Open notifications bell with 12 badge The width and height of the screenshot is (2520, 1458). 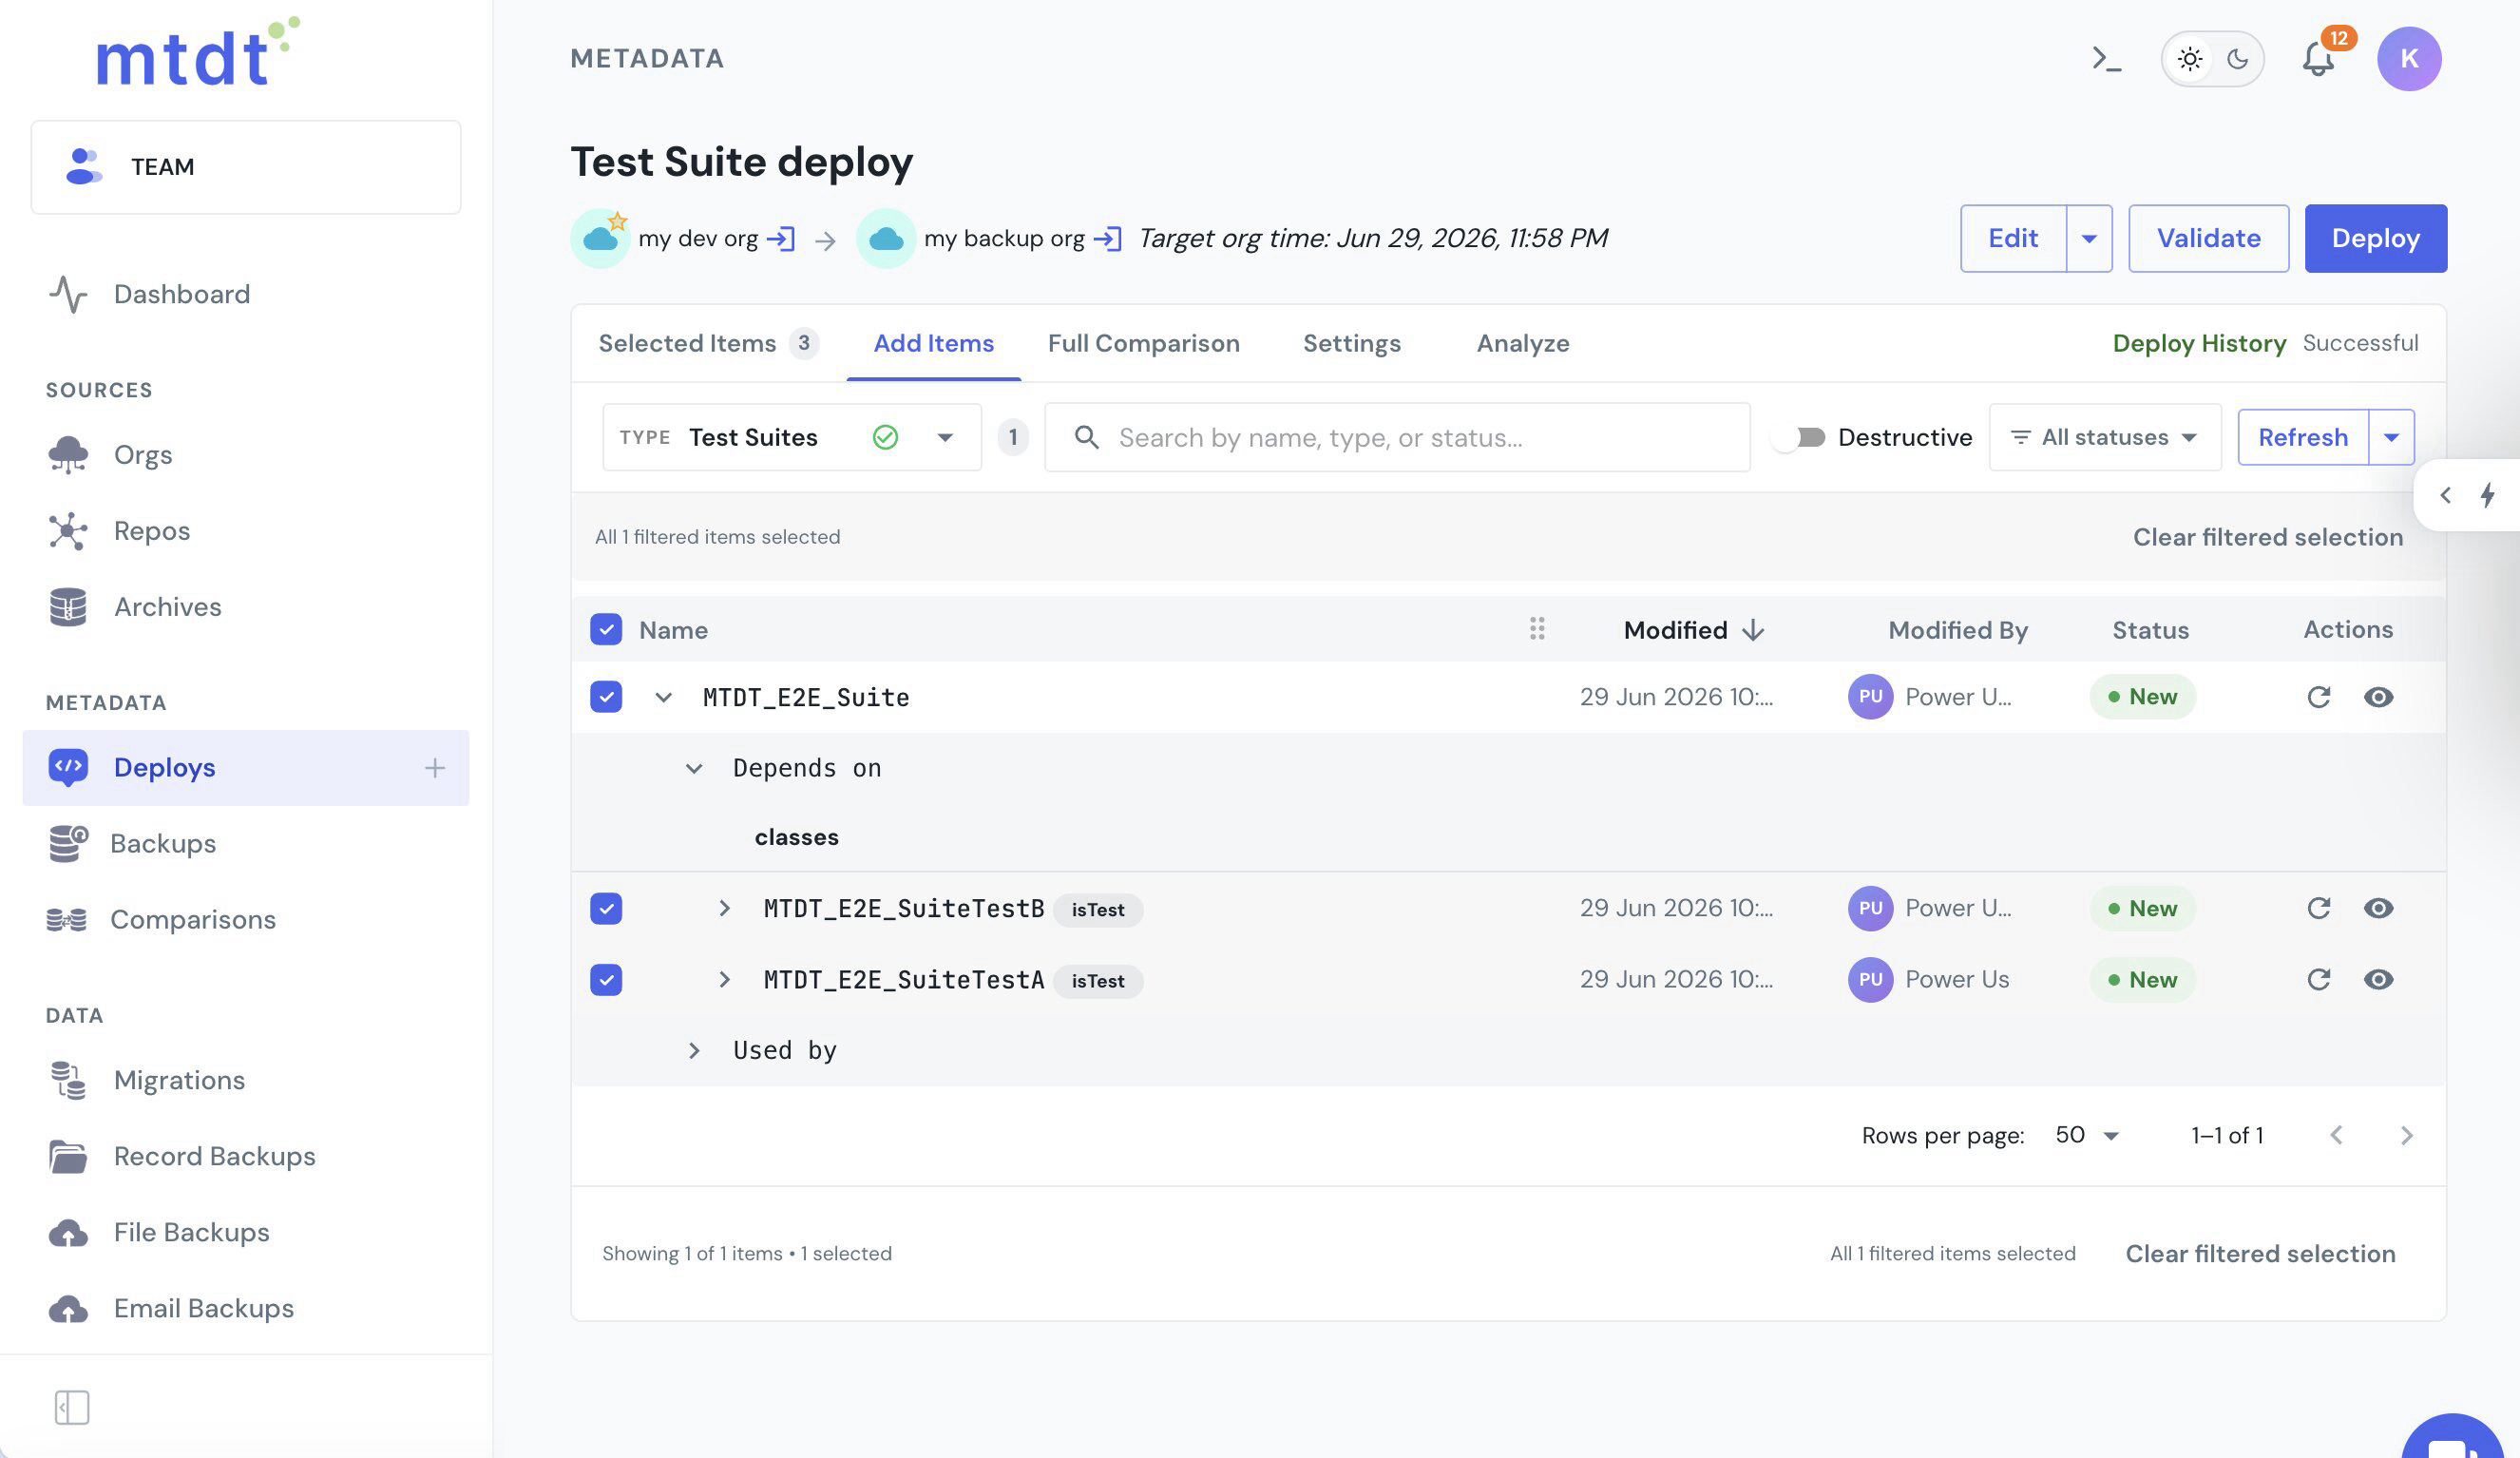point(2319,59)
